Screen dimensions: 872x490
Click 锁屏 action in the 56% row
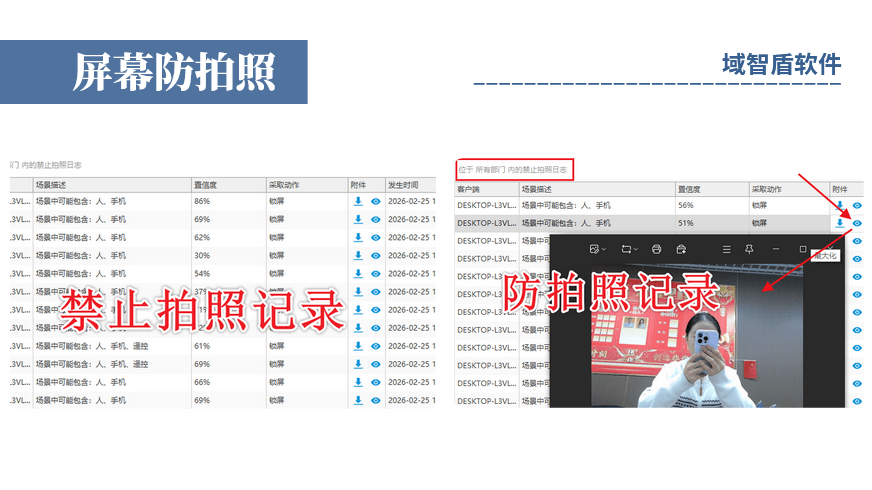tap(759, 205)
